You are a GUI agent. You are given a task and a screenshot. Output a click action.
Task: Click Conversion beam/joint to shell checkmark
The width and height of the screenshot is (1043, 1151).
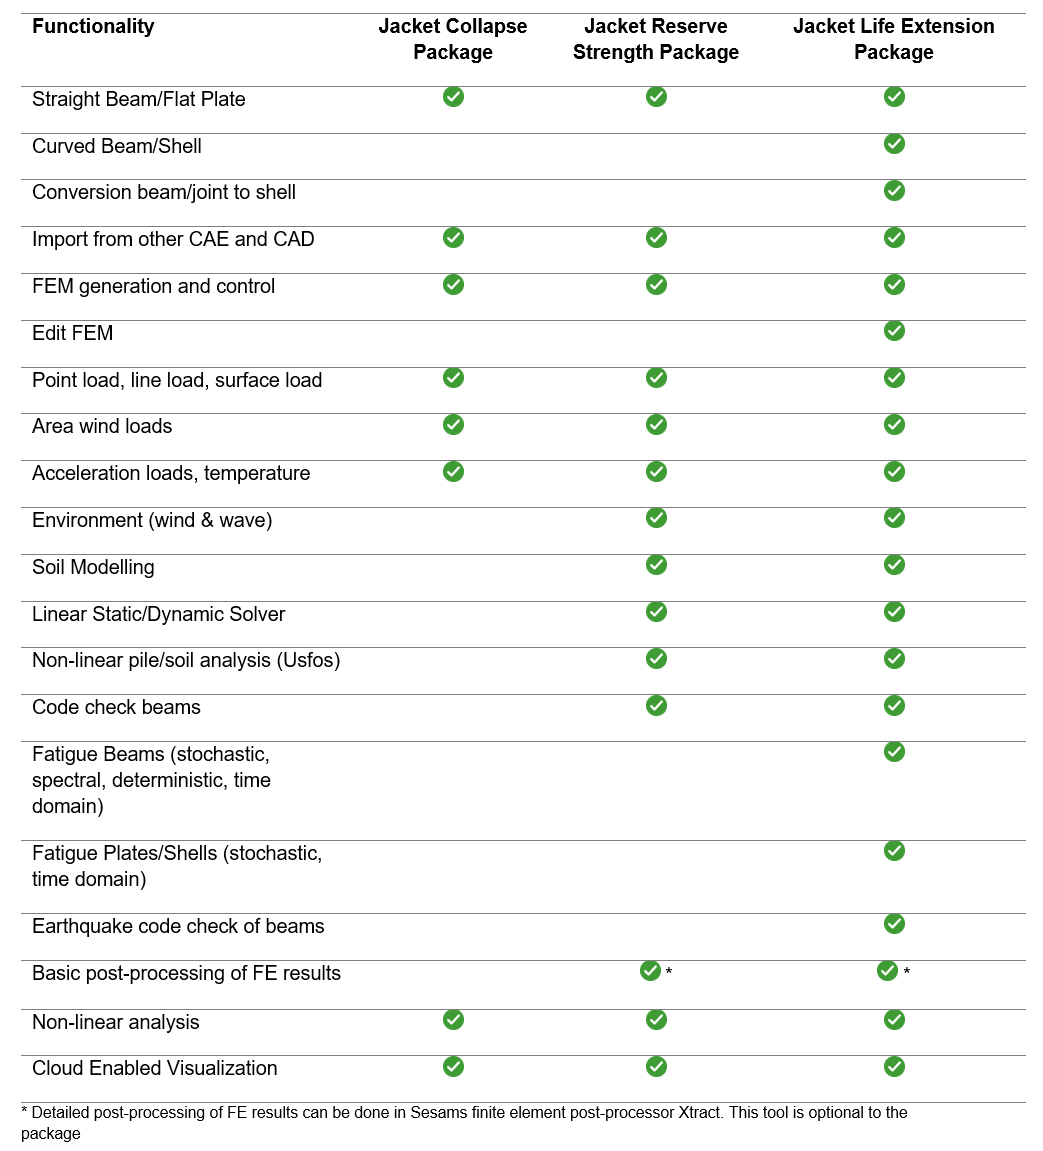pos(894,191)
